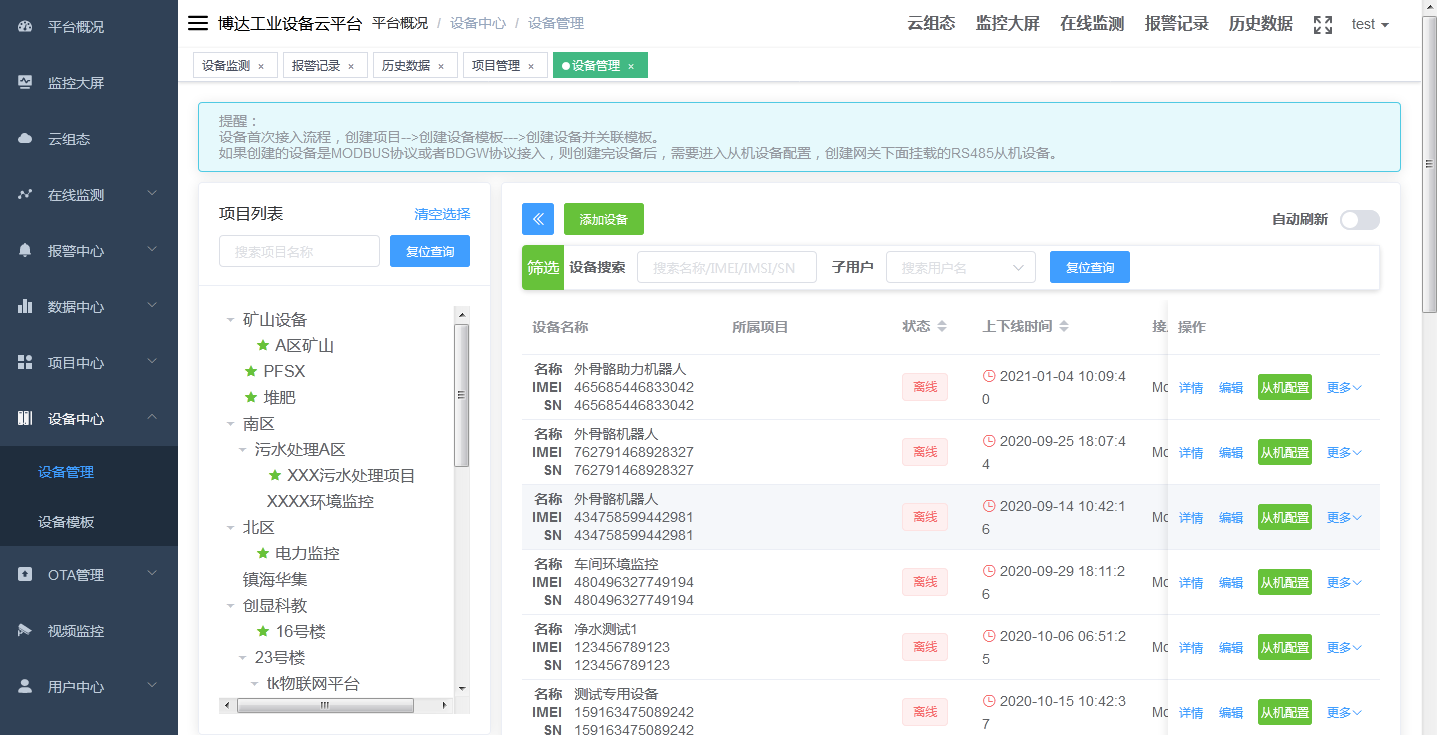1437x735 pixels.
Task: Enter fullscreen using the expand icon
Action: point(1322,23)
